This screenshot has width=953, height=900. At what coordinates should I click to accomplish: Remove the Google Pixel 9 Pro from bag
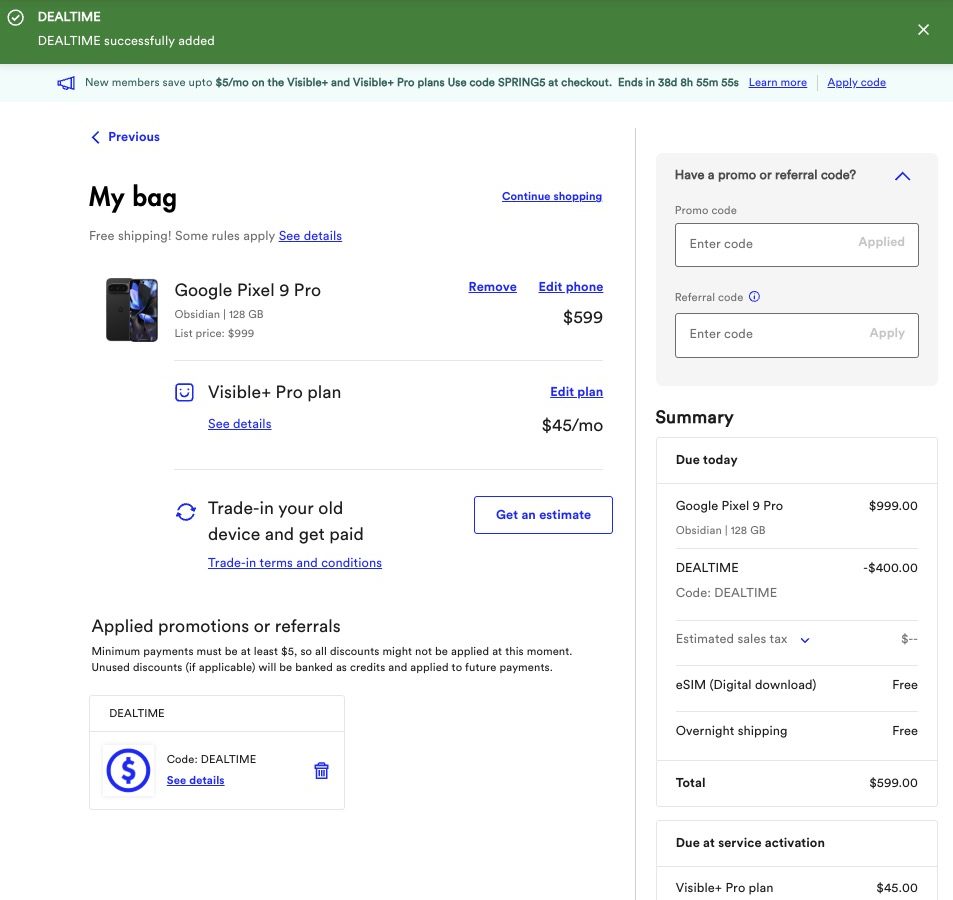coord(492,287)
